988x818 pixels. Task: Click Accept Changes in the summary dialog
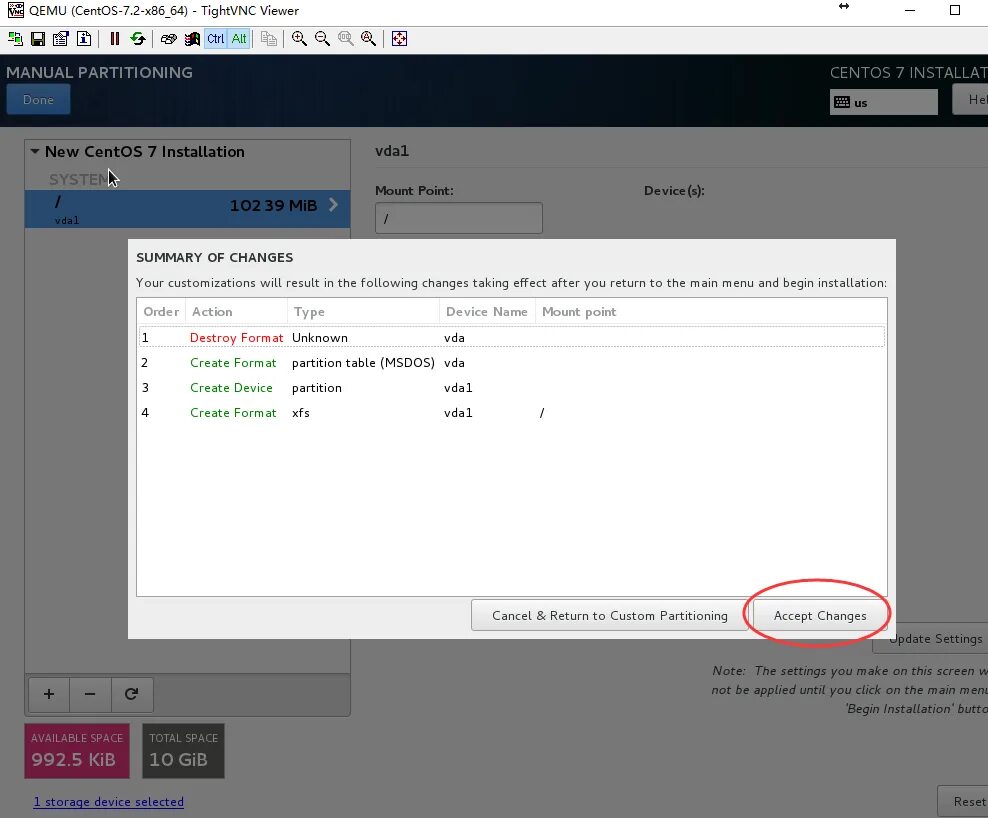tap(820, 615)
